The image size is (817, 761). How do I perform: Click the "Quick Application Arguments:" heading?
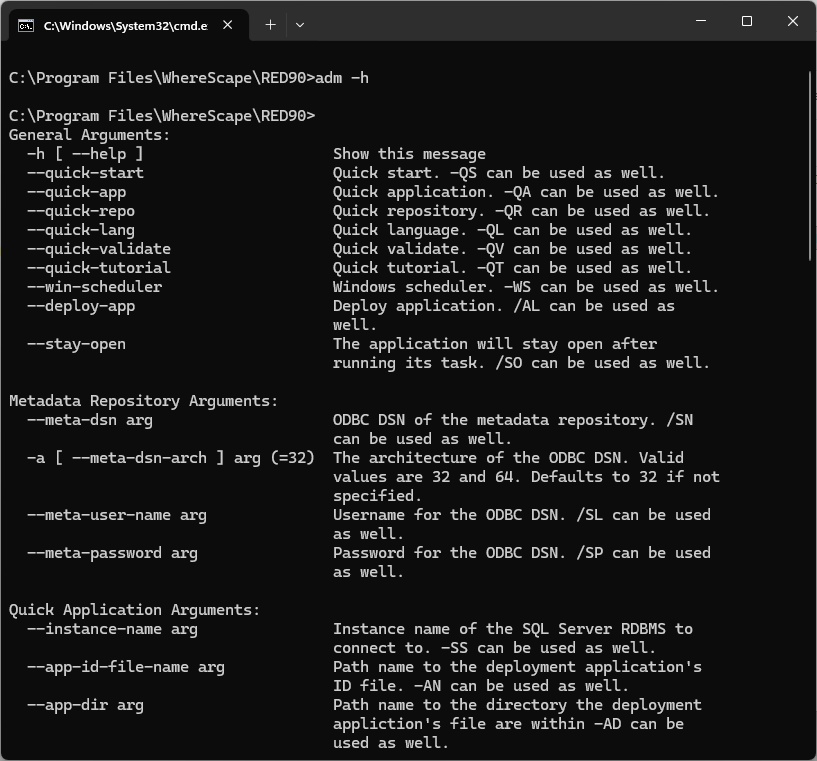(134, 610)
